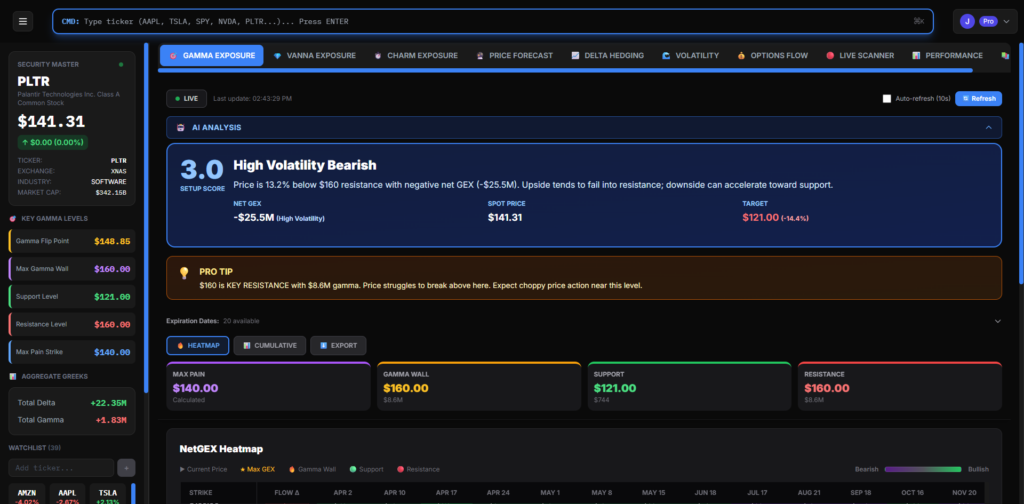The image size is (1024, 504).
Task: Click the Max GEX star legend icon
Action: pyautogui.click(x=243, y=469)
